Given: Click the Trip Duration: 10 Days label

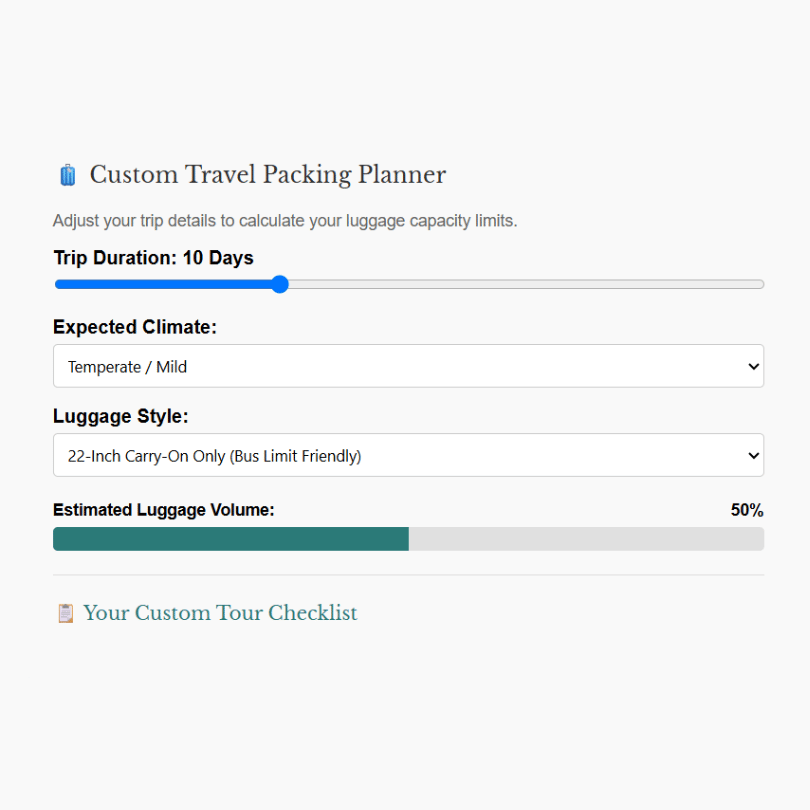Looking at the screenshot, I should click(153, 258).
